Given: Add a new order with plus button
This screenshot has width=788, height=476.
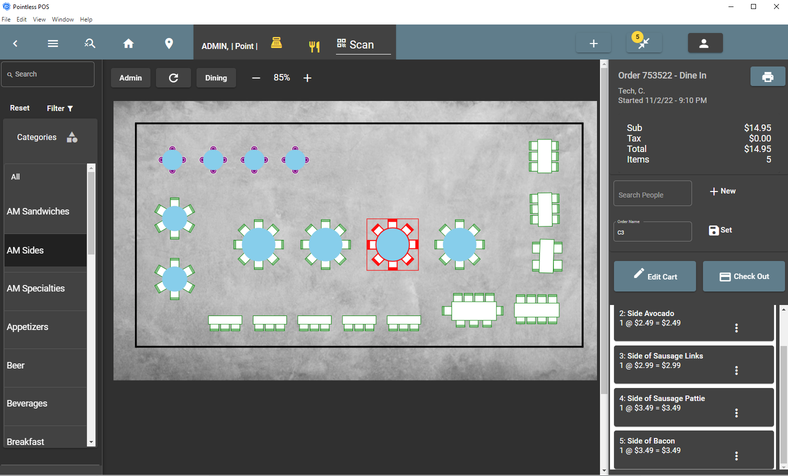Looking at the screenshot, I should (594, 43).
